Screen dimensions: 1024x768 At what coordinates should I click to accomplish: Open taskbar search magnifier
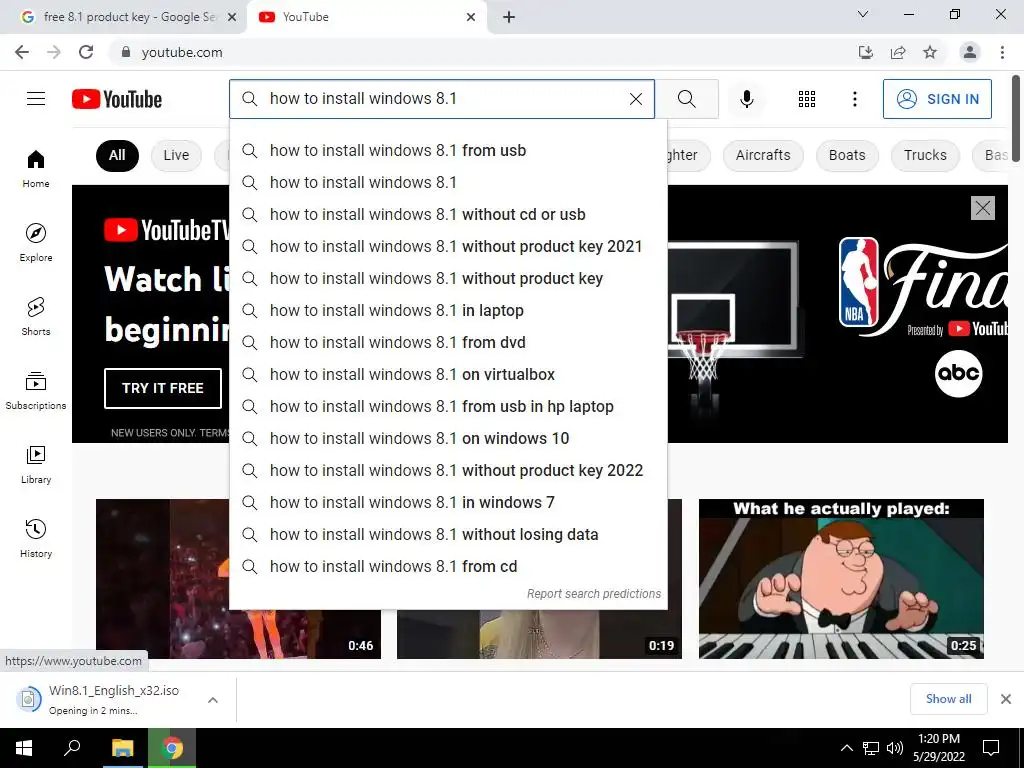tap(72, 748)
